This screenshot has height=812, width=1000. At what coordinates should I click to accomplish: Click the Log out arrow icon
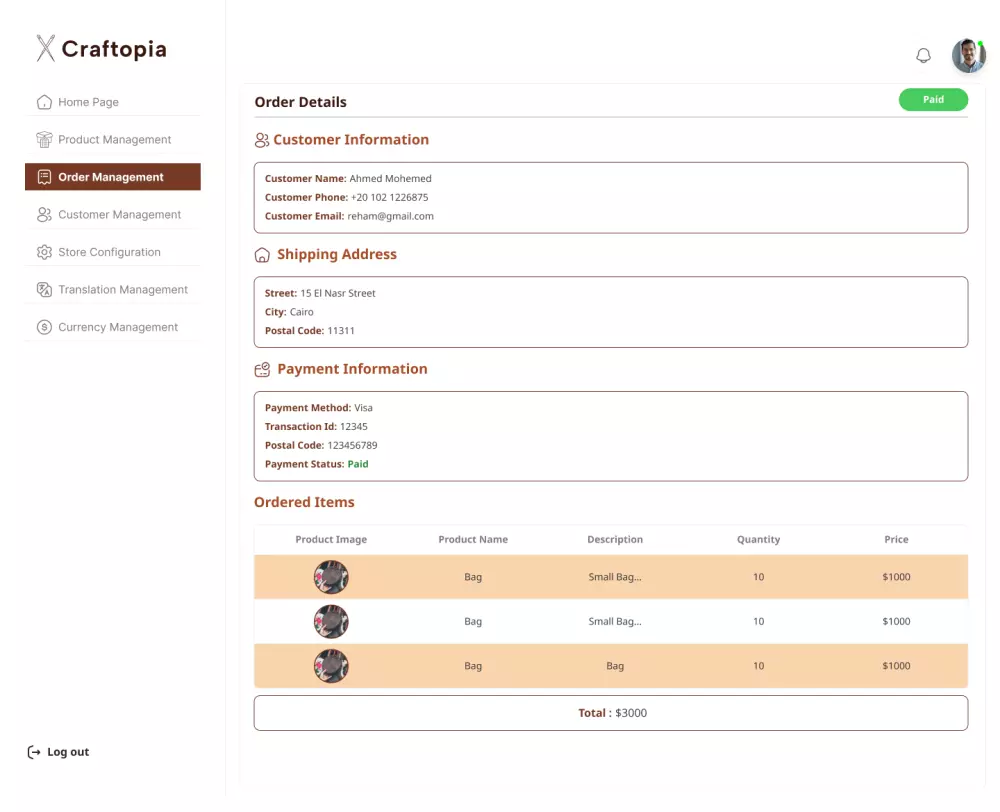coord(33,751)
